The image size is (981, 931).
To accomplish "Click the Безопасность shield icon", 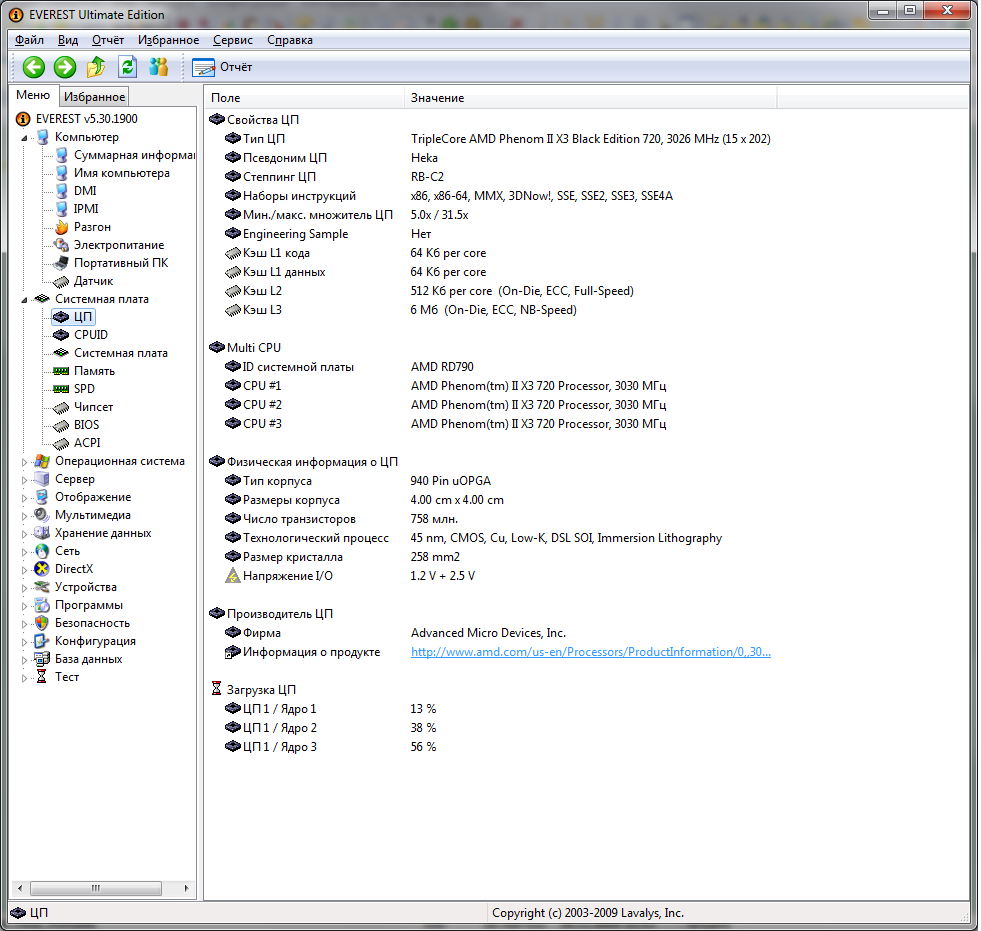I will [x=42, y=623].
